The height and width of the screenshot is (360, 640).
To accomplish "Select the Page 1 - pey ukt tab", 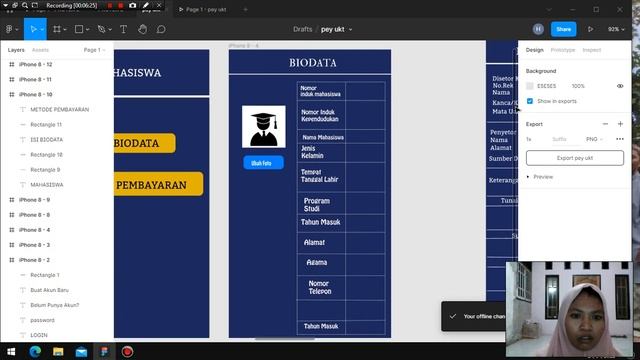I will point(203,9).
